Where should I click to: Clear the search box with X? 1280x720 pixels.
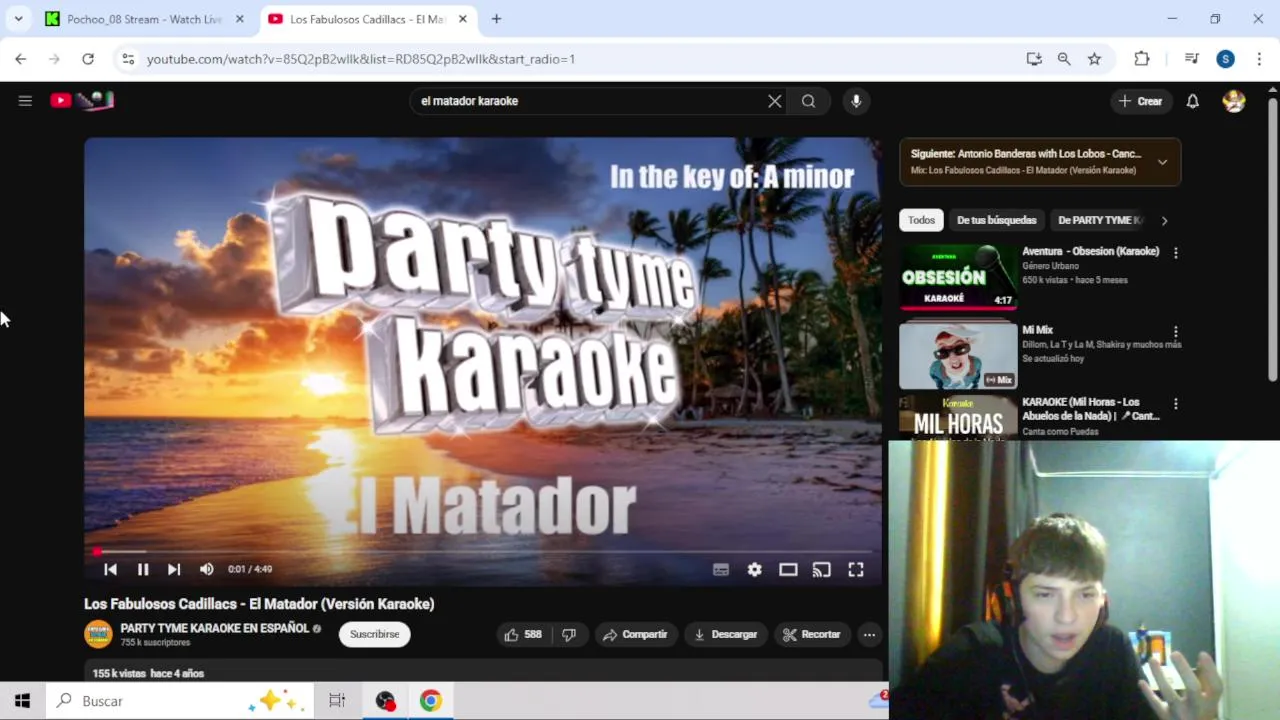(x=774, y=101)
